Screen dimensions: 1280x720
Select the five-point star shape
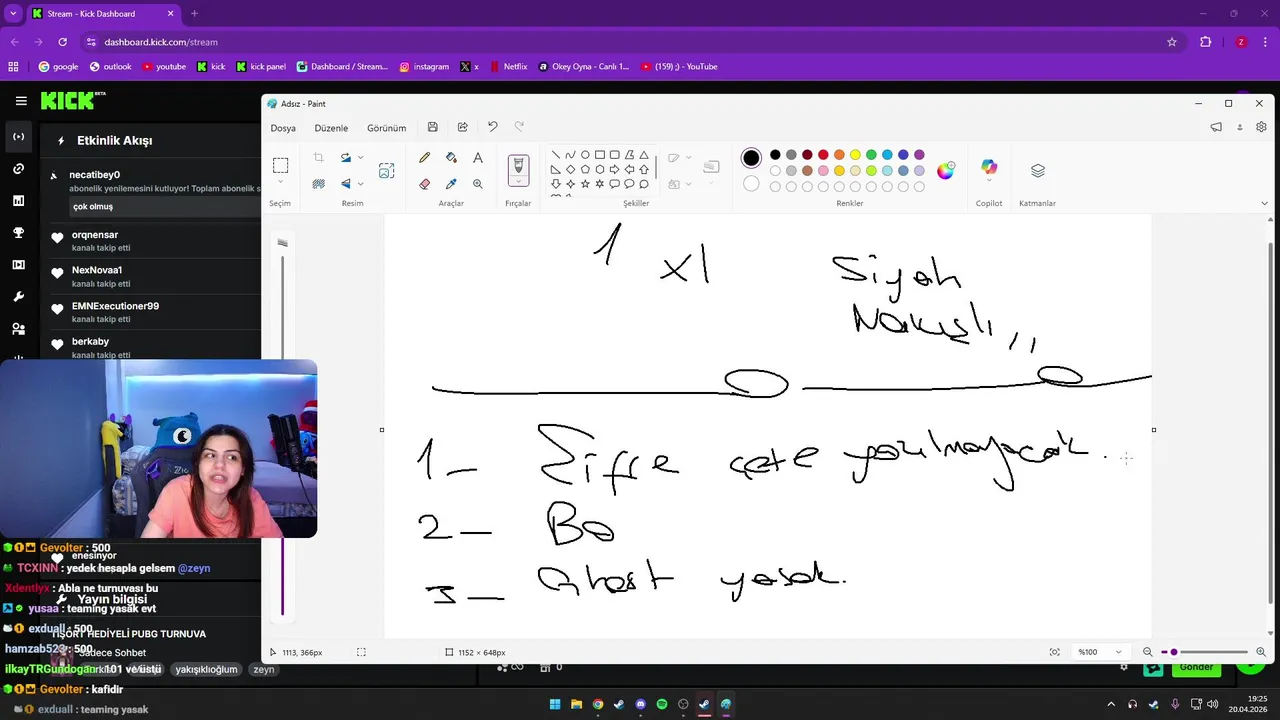(585, 184)
